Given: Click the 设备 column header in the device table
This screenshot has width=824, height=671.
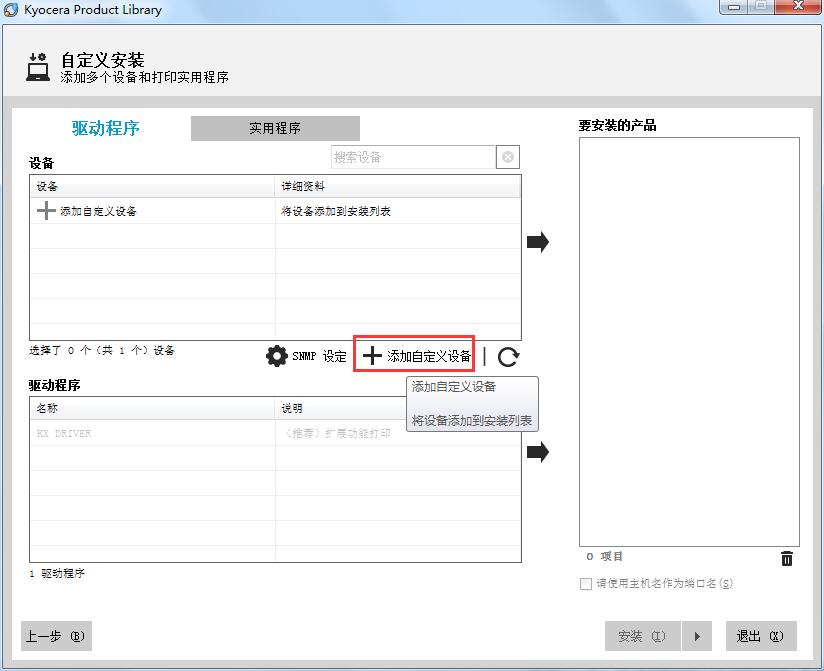Looking at the screenshot, I should [x=152, y=186].
